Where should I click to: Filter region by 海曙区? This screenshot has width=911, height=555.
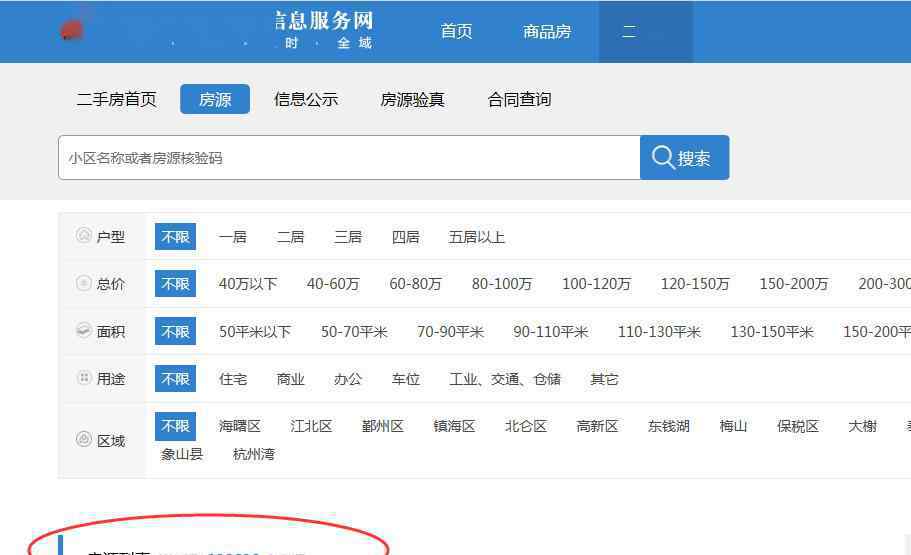[x=240, y=426]
